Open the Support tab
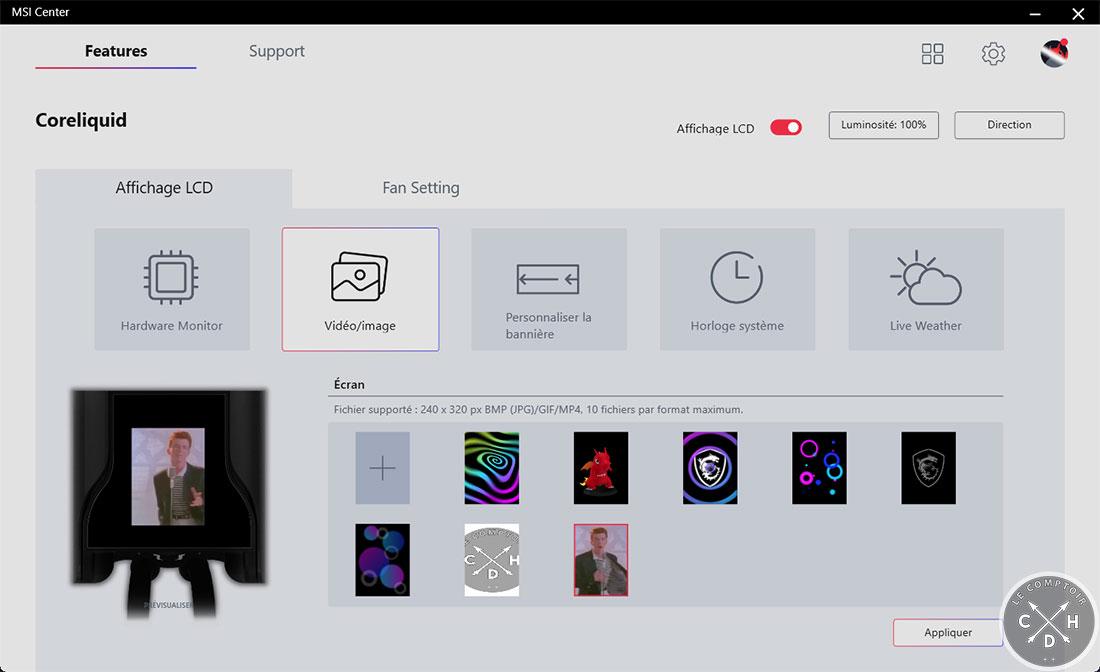The width and height of the screenshot is (1100, 672). tap(277, 51)
